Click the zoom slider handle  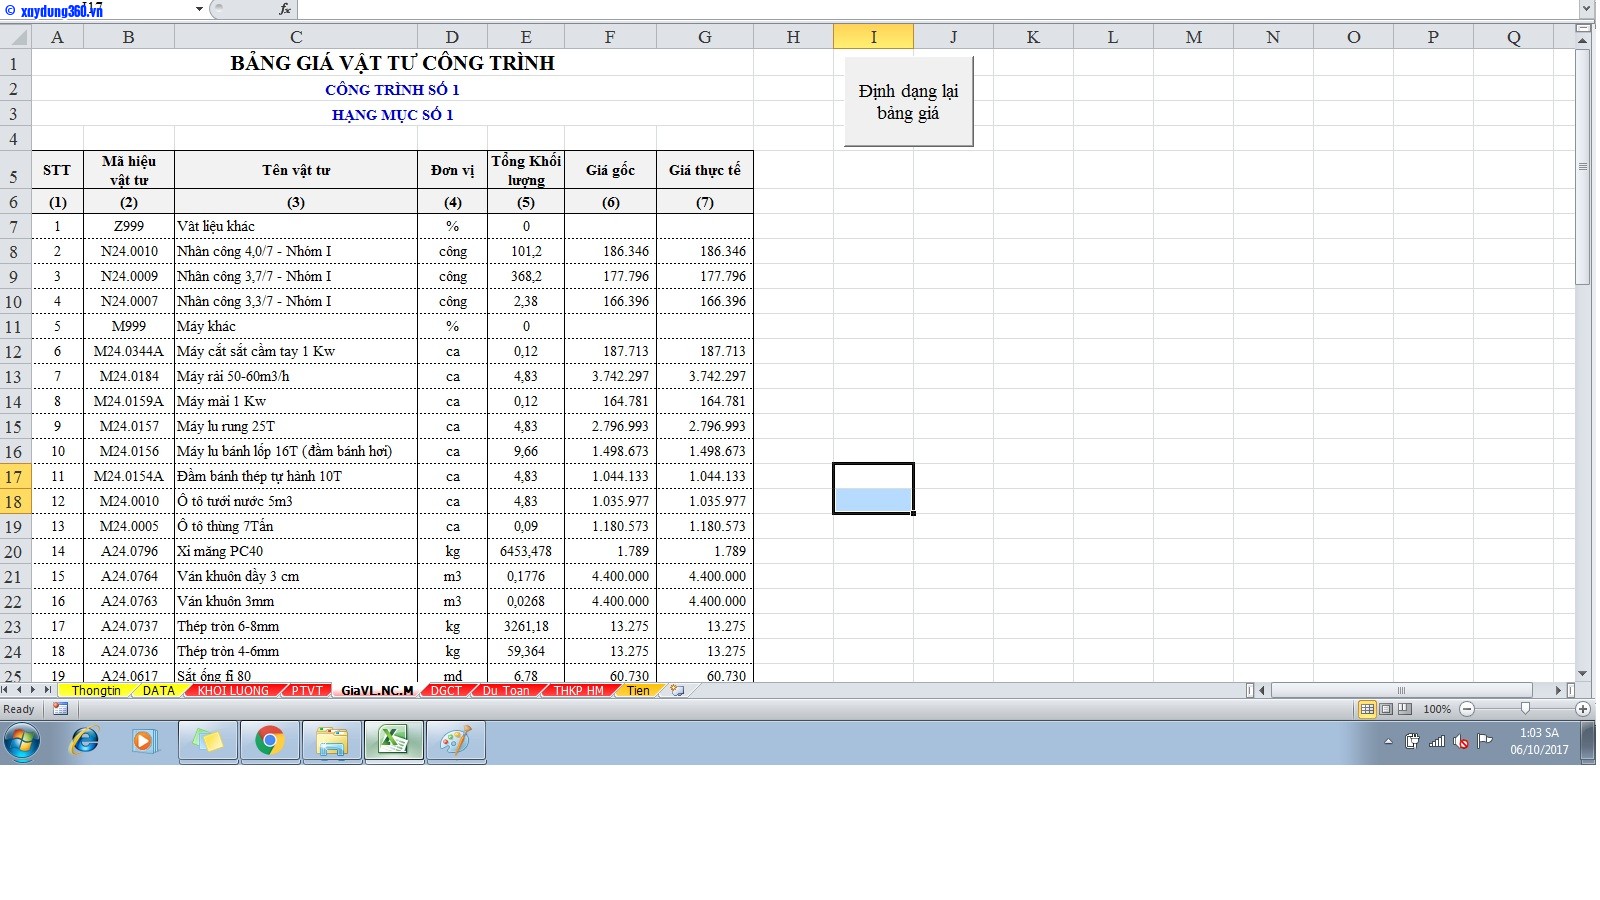coord(1525,709)
